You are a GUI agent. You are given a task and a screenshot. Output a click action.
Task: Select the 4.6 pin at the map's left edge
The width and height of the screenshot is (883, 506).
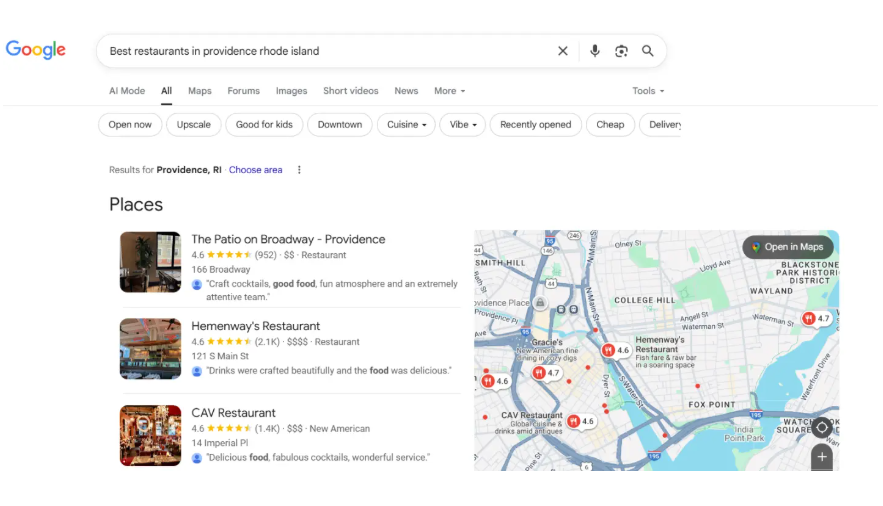pyautogui.click(x=495, y=382)
